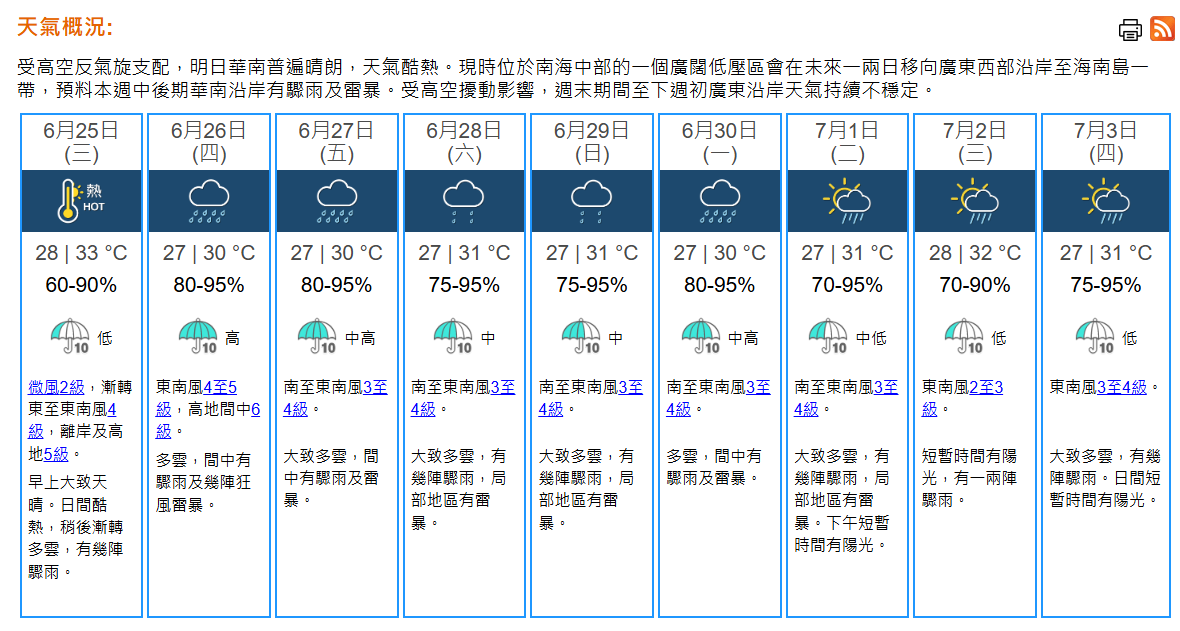Click the rain cloud icon for 6月30日
Image resolution: width=1180 pixels, height=631 pixels.
pyautogui.click(x=719, y=200)
